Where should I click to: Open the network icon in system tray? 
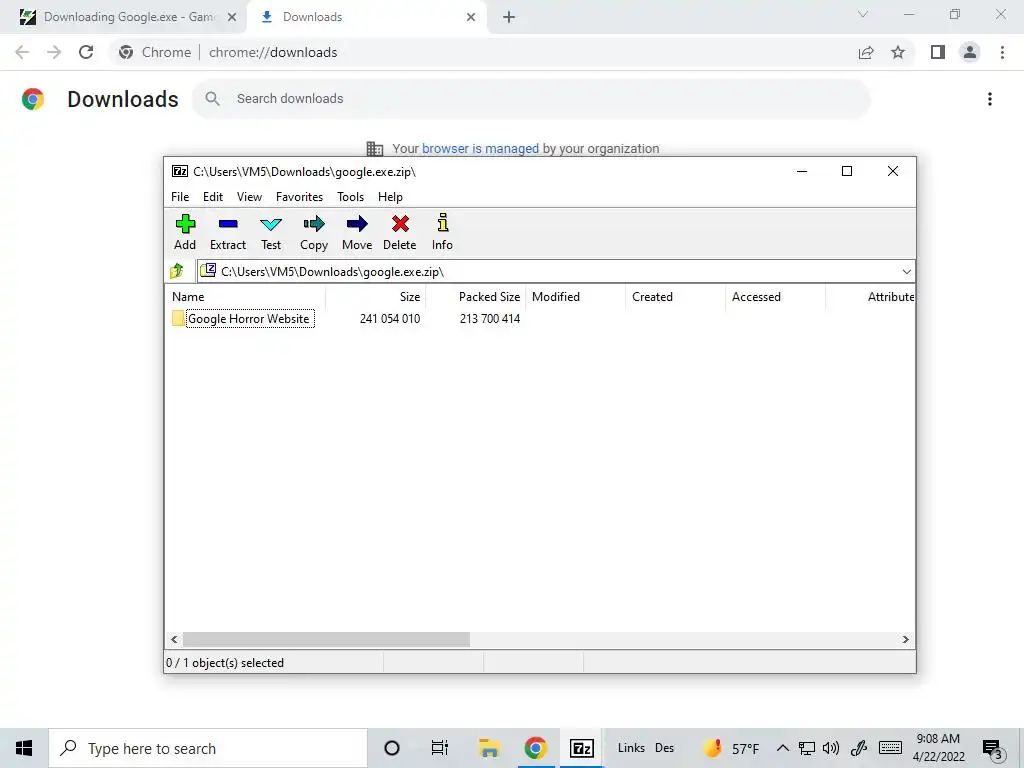tap(807, 748)
